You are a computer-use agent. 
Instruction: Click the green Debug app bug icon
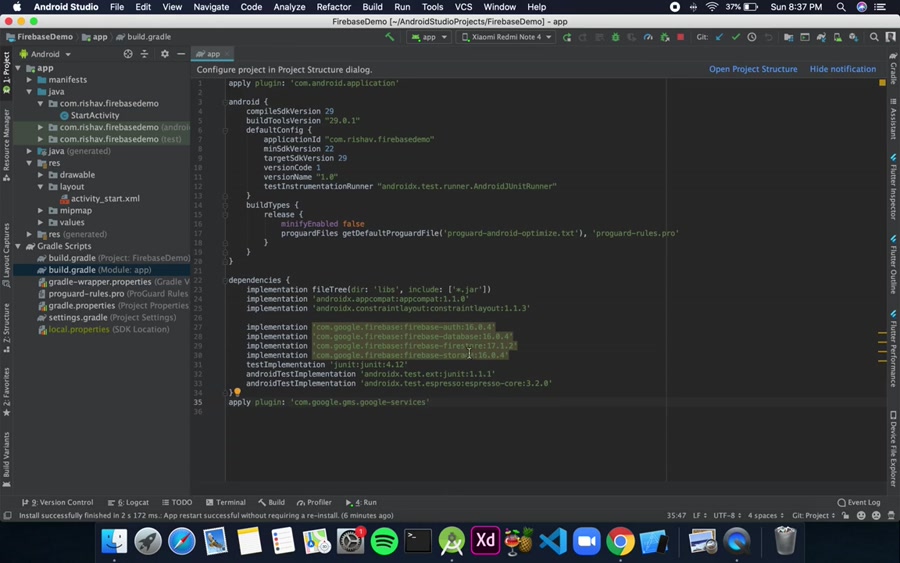615,37
